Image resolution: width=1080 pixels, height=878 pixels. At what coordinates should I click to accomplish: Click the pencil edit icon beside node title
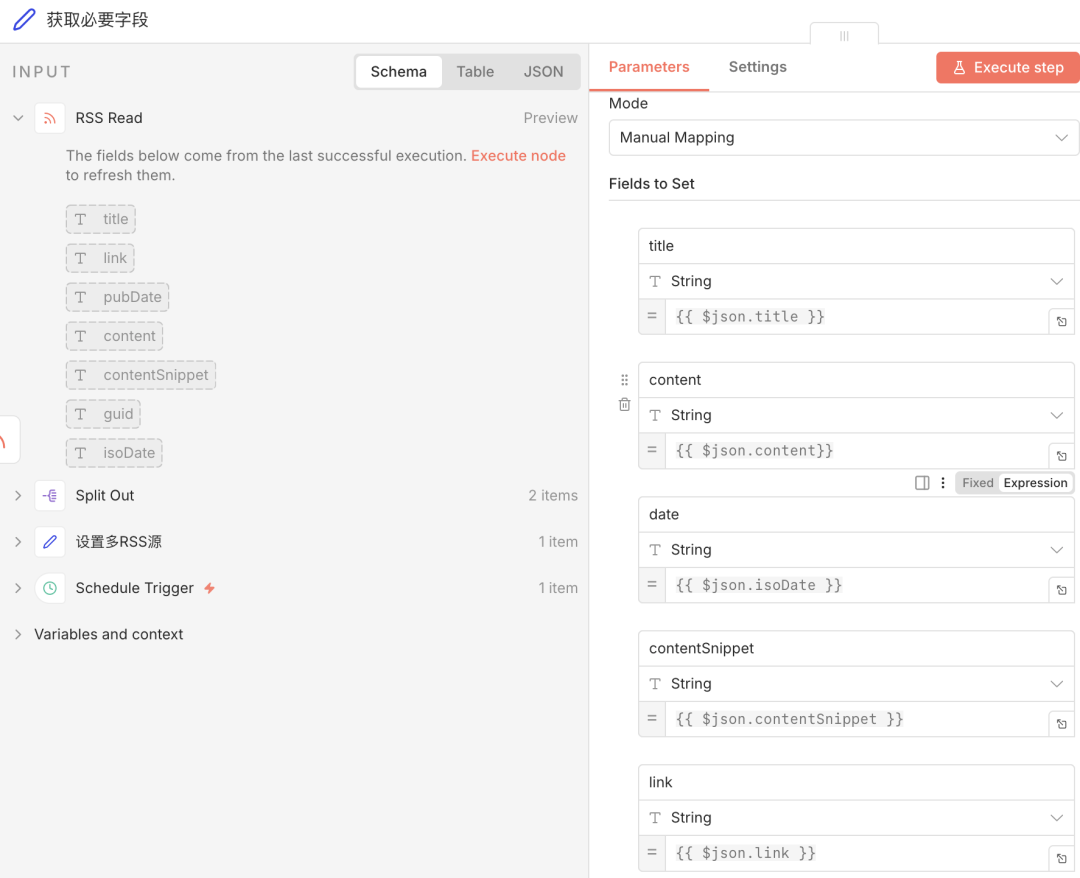(x=24, y=20)
